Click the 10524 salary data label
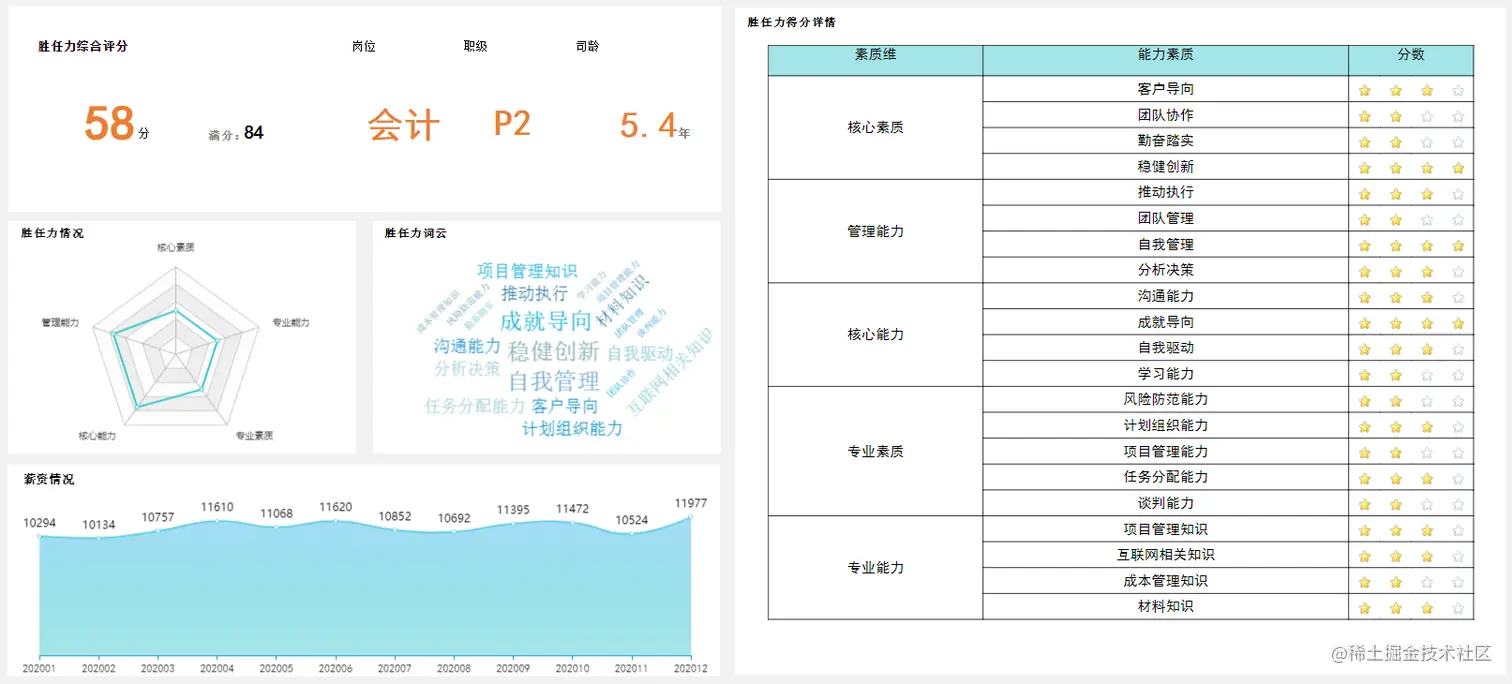Image resolution: width=1512 pixels, height=684 pixels. click(x=631, y=520)
